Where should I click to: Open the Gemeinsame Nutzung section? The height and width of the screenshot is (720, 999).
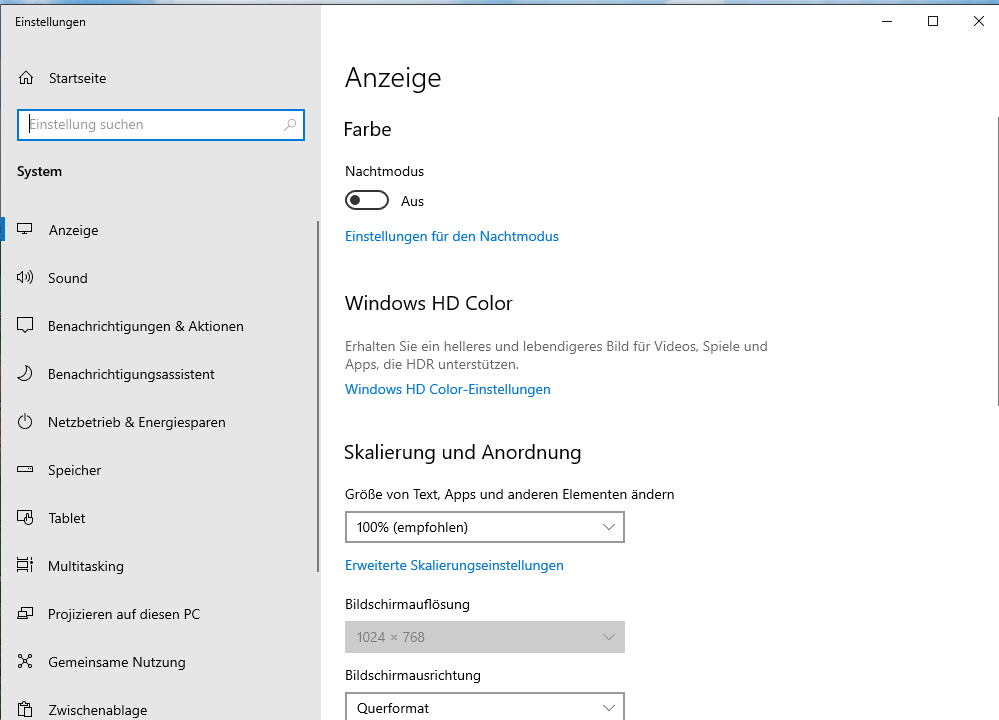click(x=116, y=662)
